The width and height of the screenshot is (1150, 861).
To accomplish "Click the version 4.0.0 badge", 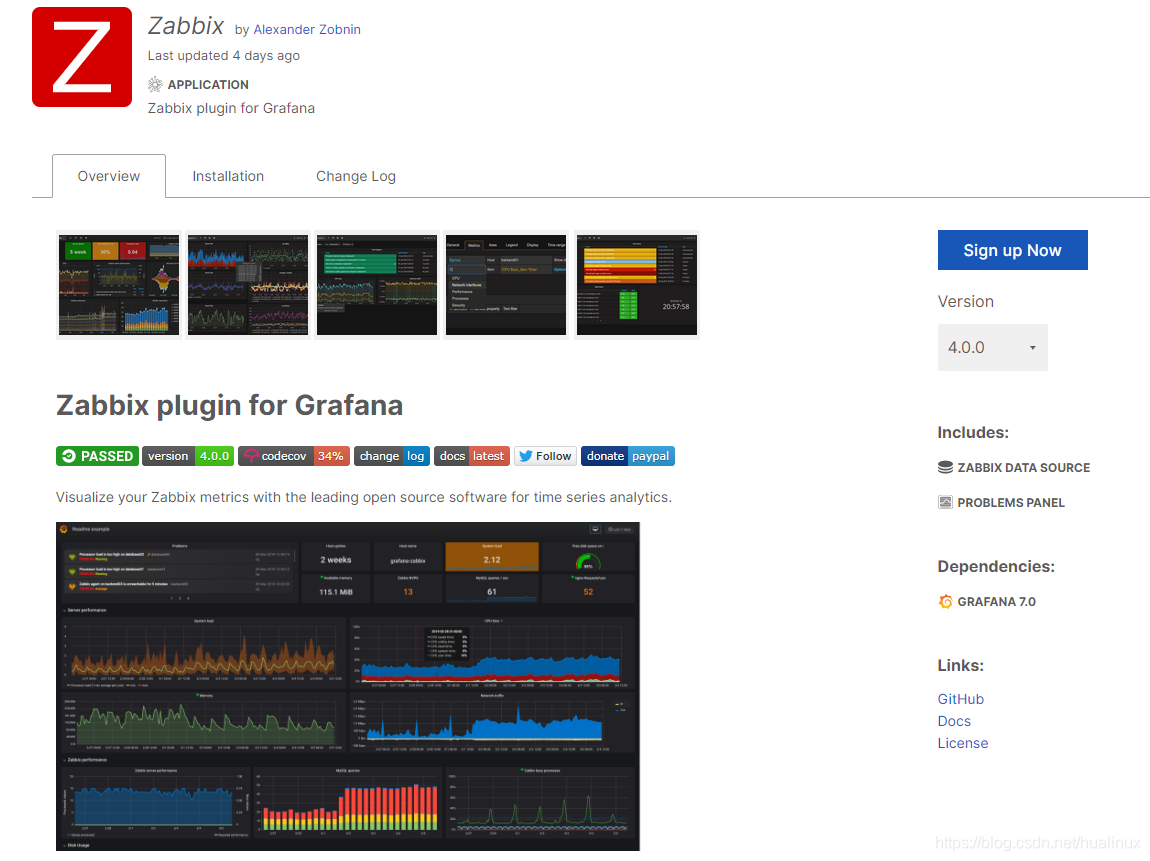I will [x=188, y=456].
